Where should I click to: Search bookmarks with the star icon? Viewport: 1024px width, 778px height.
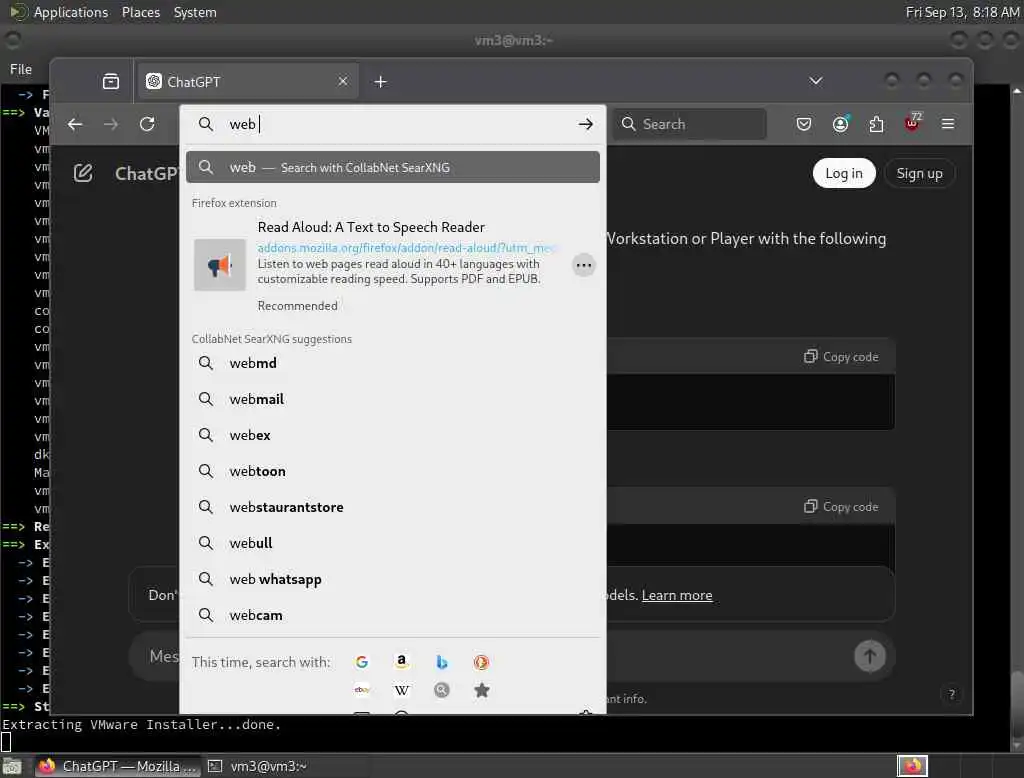[x=482, y=690]
